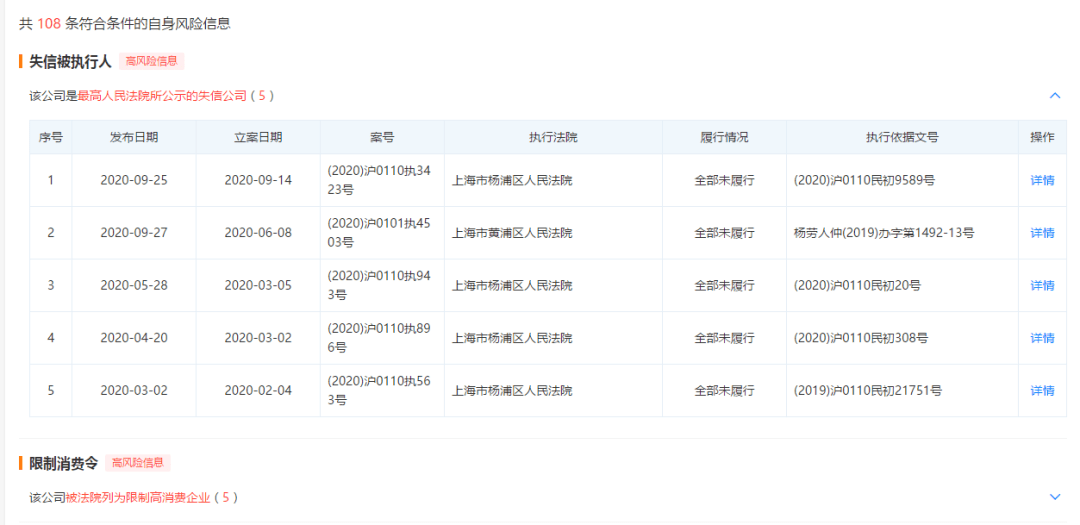Click filing date 2020-06-08

point(258,233)
